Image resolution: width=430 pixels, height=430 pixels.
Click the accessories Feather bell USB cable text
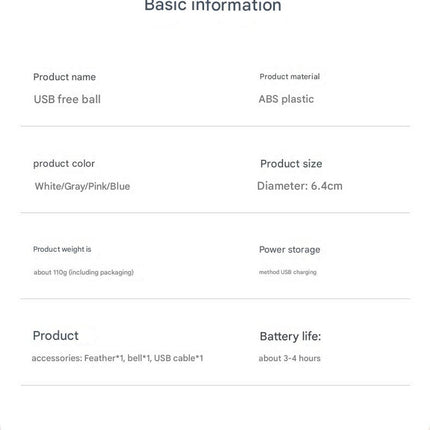point(117,358)
